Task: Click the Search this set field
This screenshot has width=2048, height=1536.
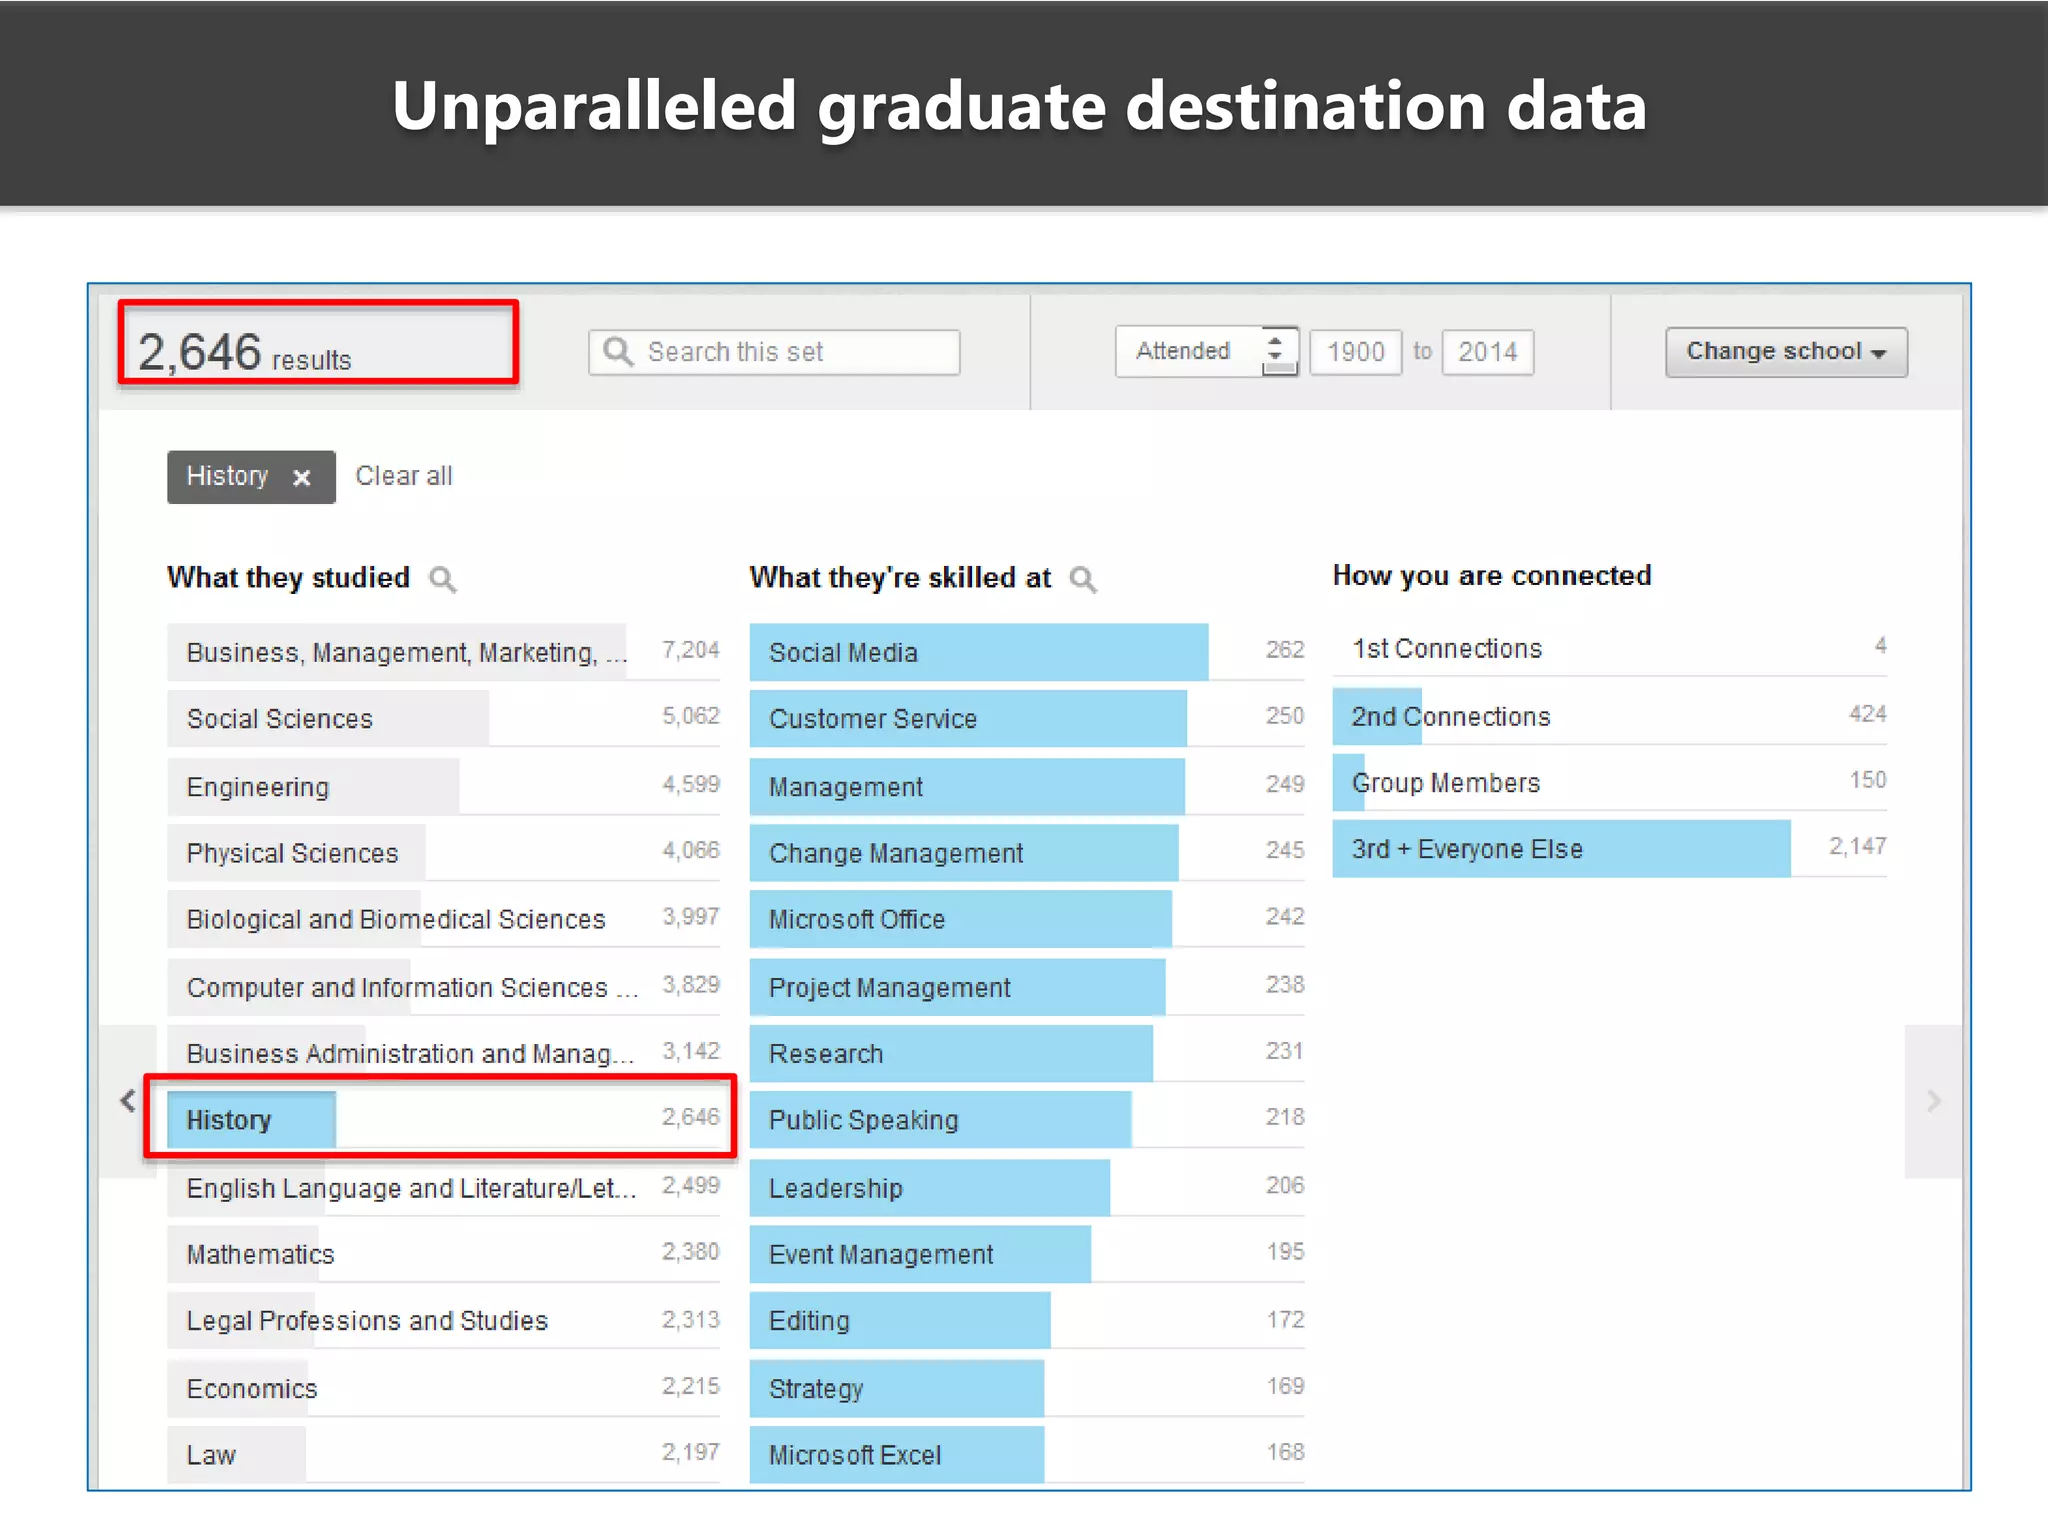Action: coord(774,352)
